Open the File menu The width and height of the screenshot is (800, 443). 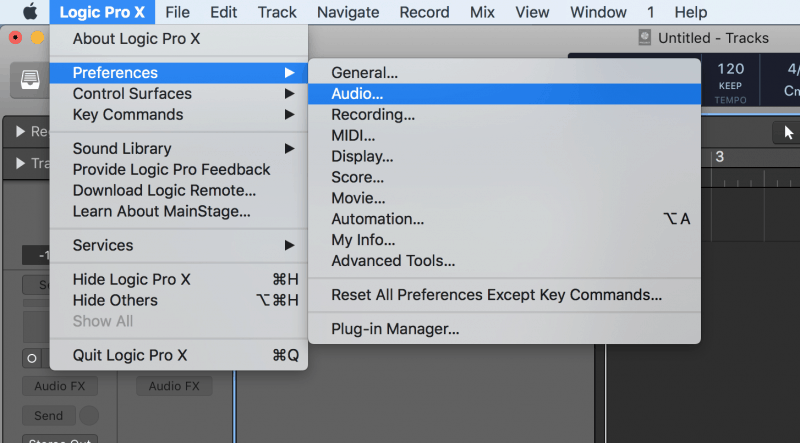[x=178, y=12]
